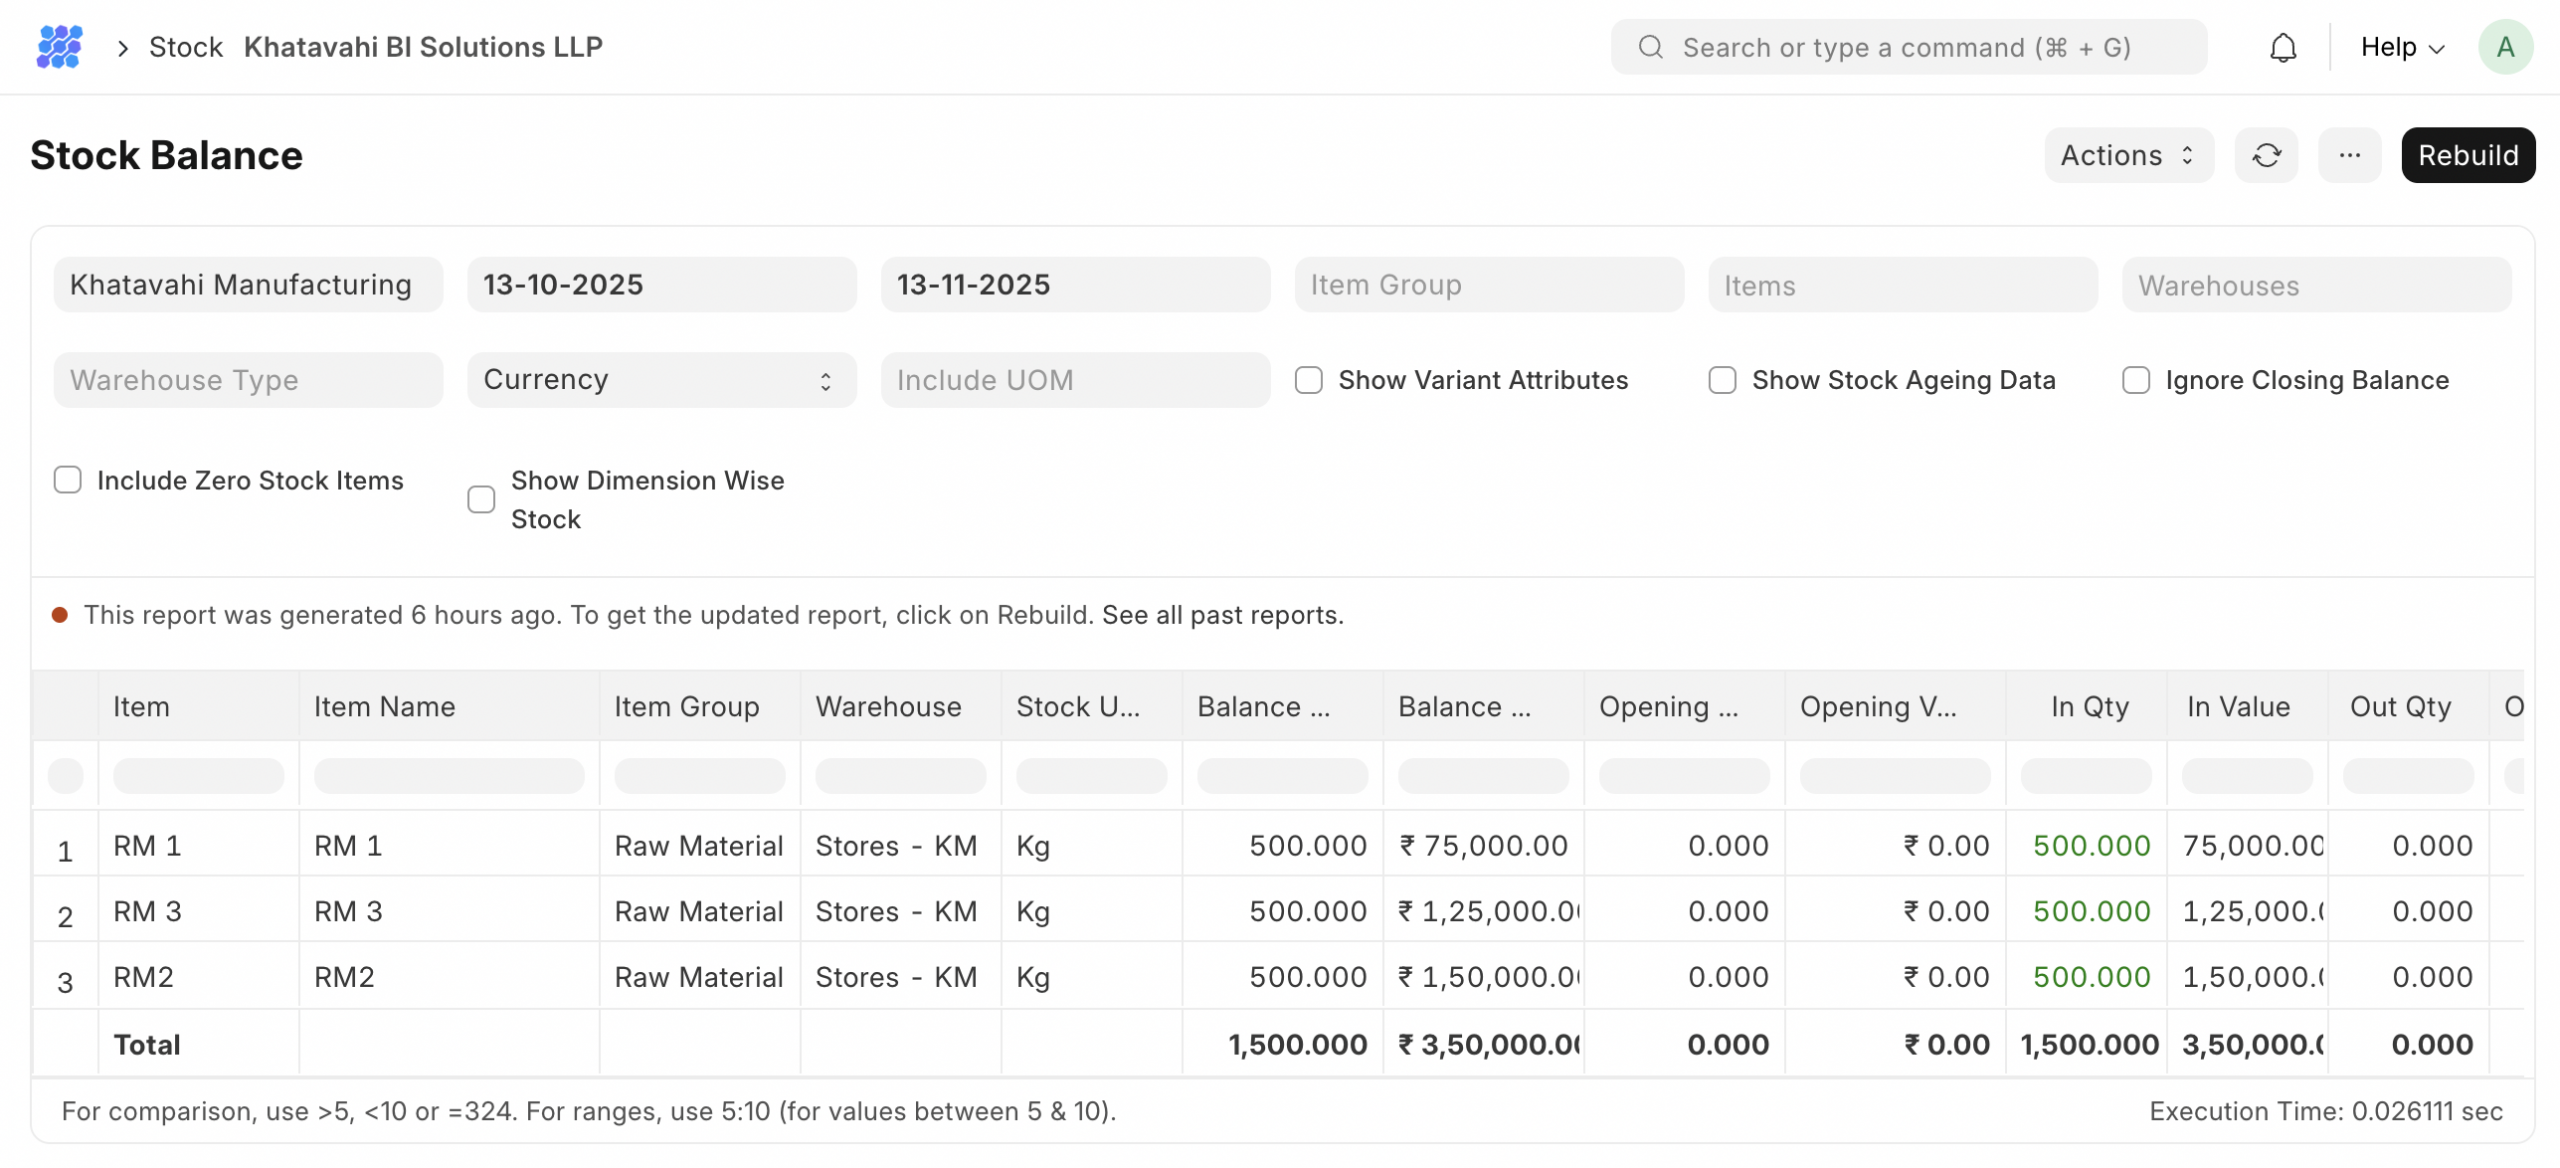Open the Help menu
Image resolution: width=2560 pixels, height=1168 pixels.
tap(2402, 47)
